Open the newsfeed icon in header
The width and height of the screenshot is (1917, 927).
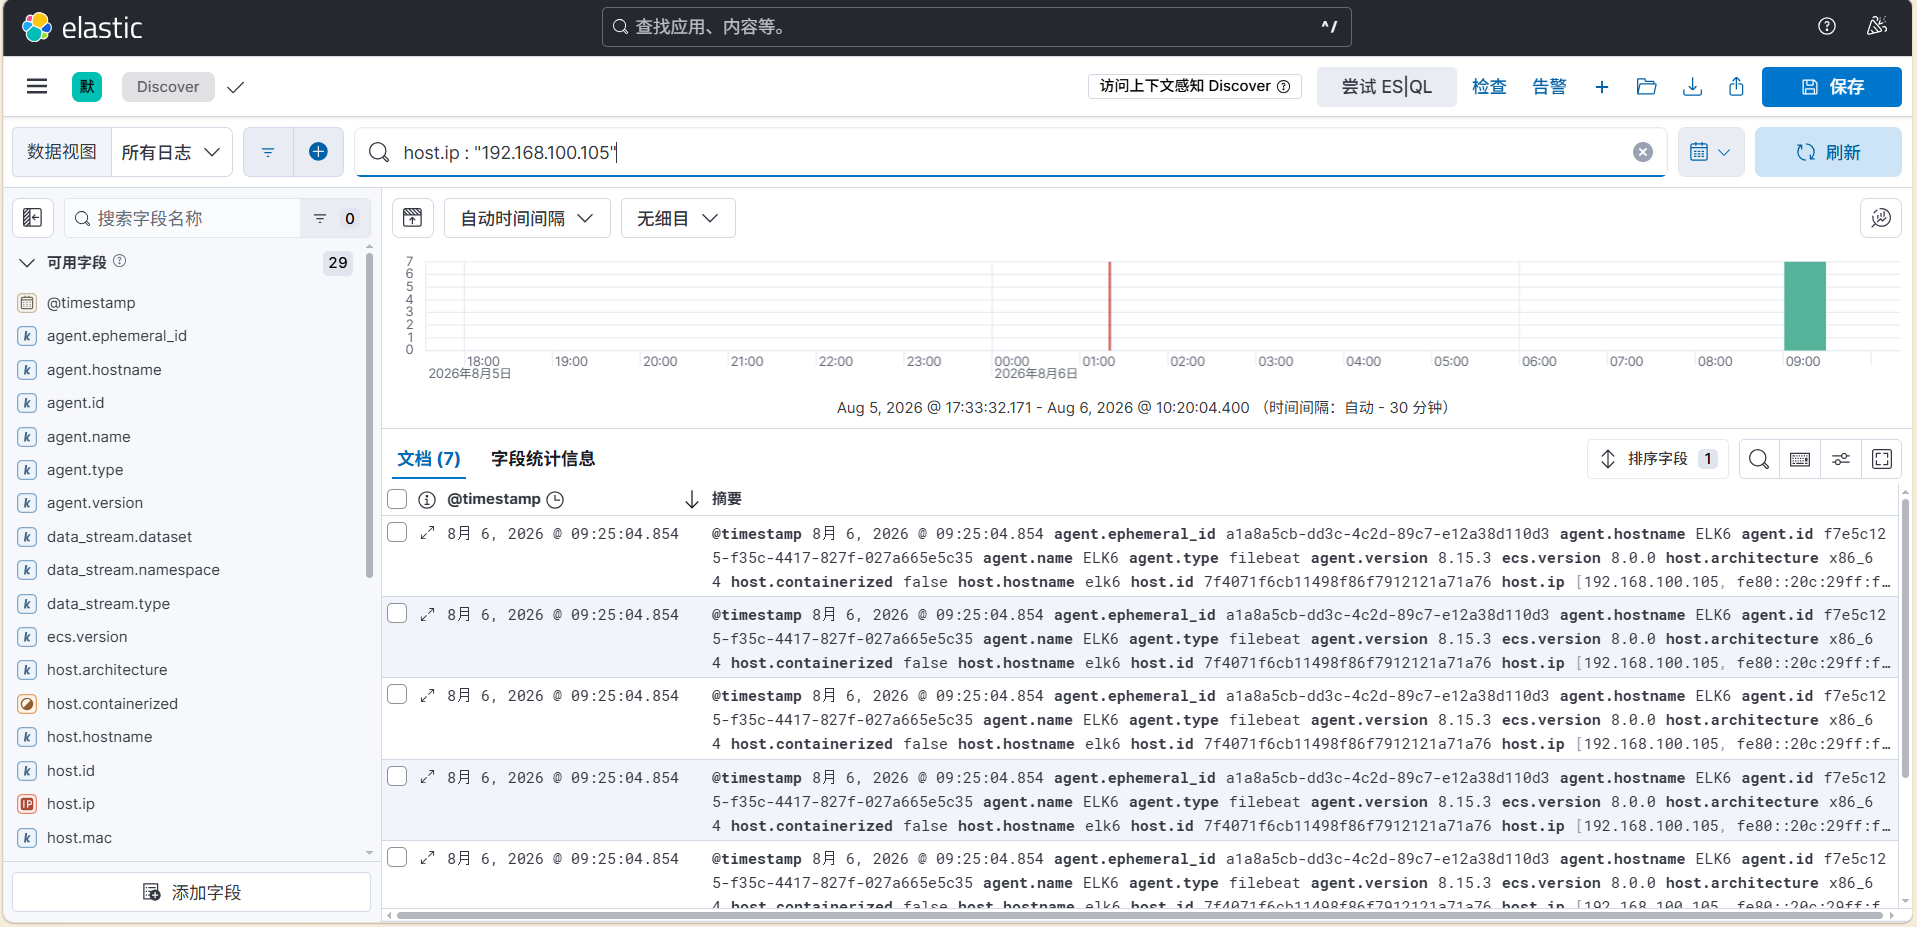coord(1877,27)
